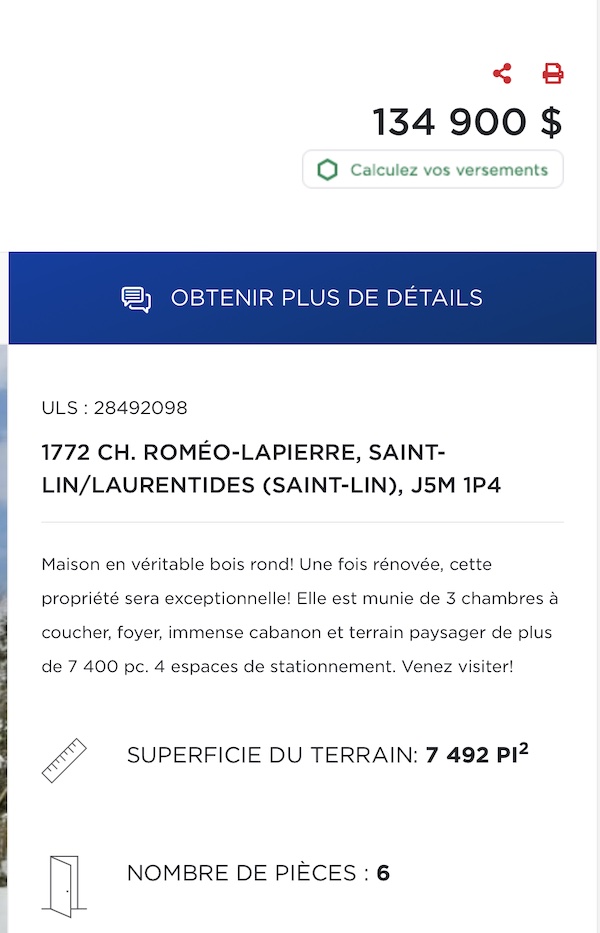Click the ruler icon for lot area
This screenshot has height=933, width=600.
tap(64, 760)
